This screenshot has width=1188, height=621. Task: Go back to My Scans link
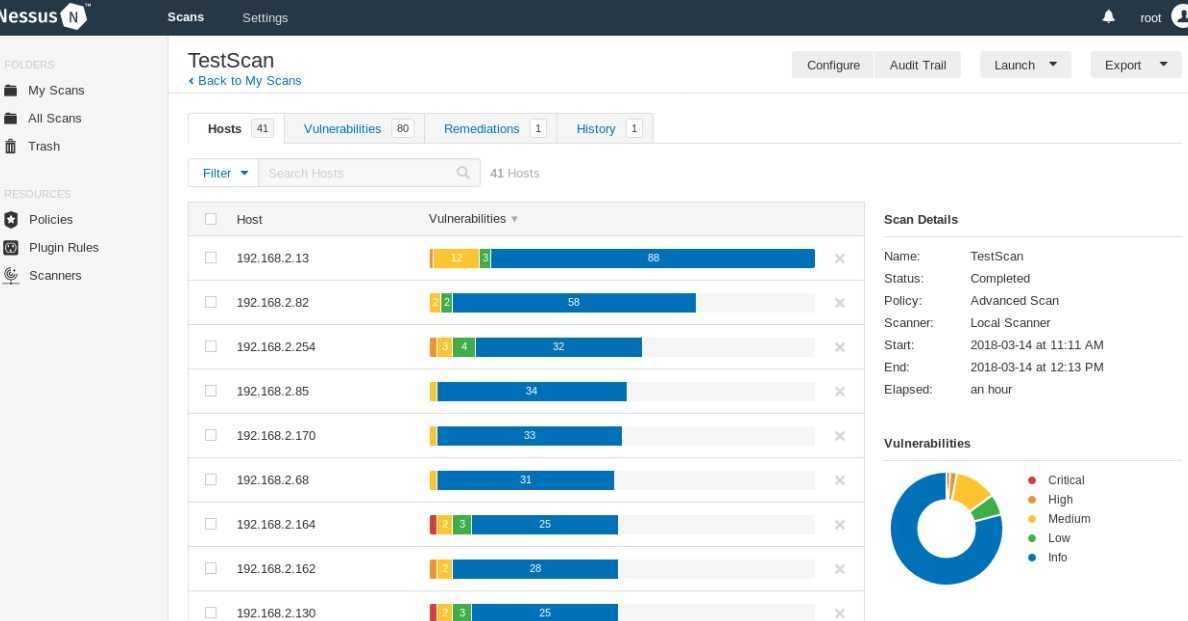click(x=245, y=81)
